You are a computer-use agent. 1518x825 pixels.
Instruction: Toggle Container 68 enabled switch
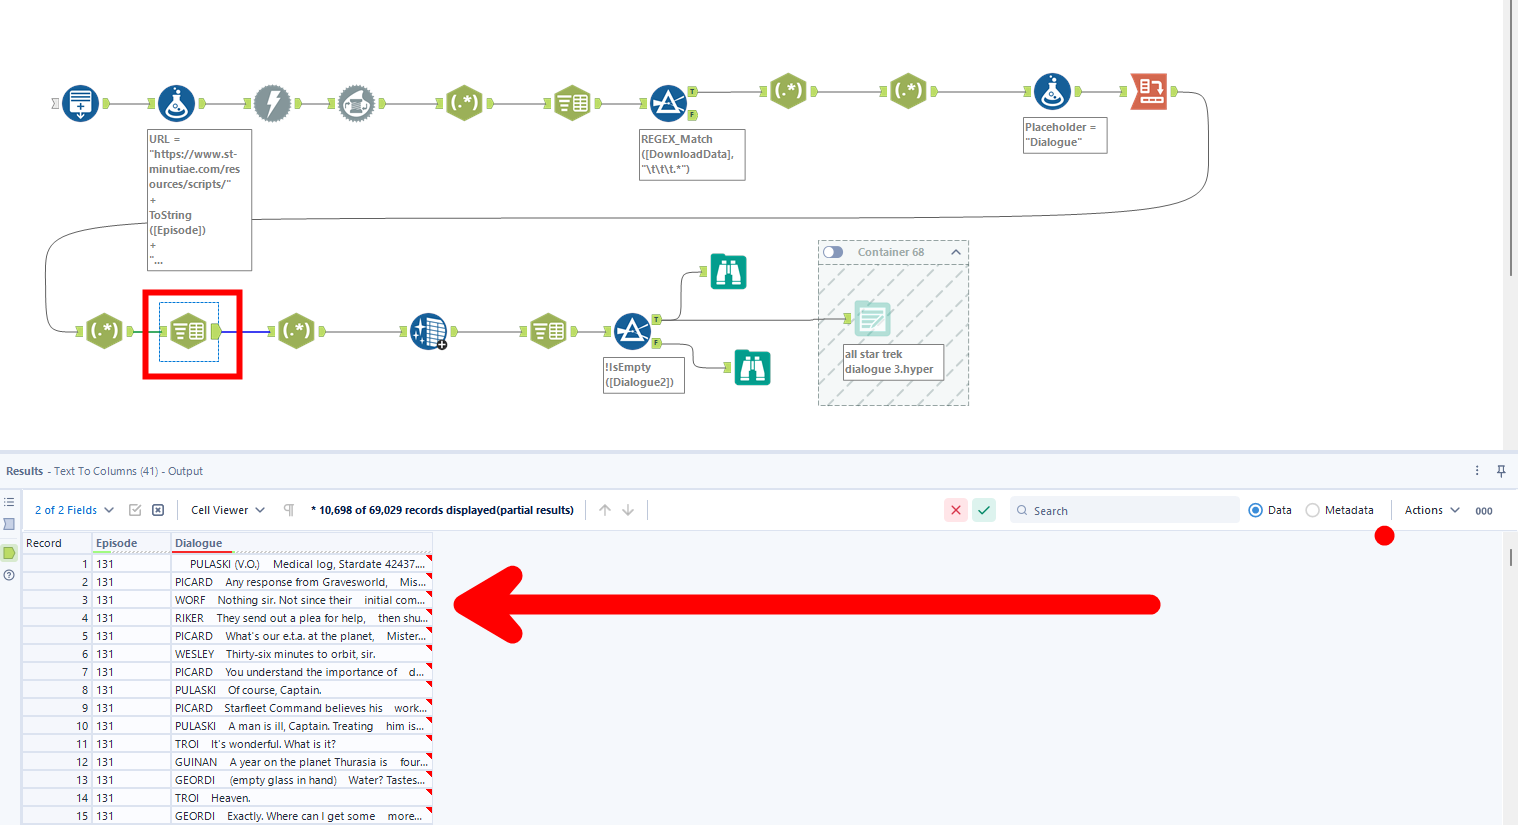coord(833,252)
